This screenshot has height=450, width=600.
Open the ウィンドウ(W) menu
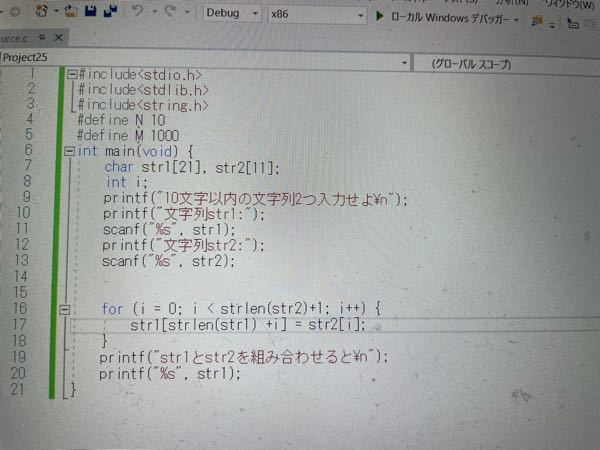coord(570,5)
